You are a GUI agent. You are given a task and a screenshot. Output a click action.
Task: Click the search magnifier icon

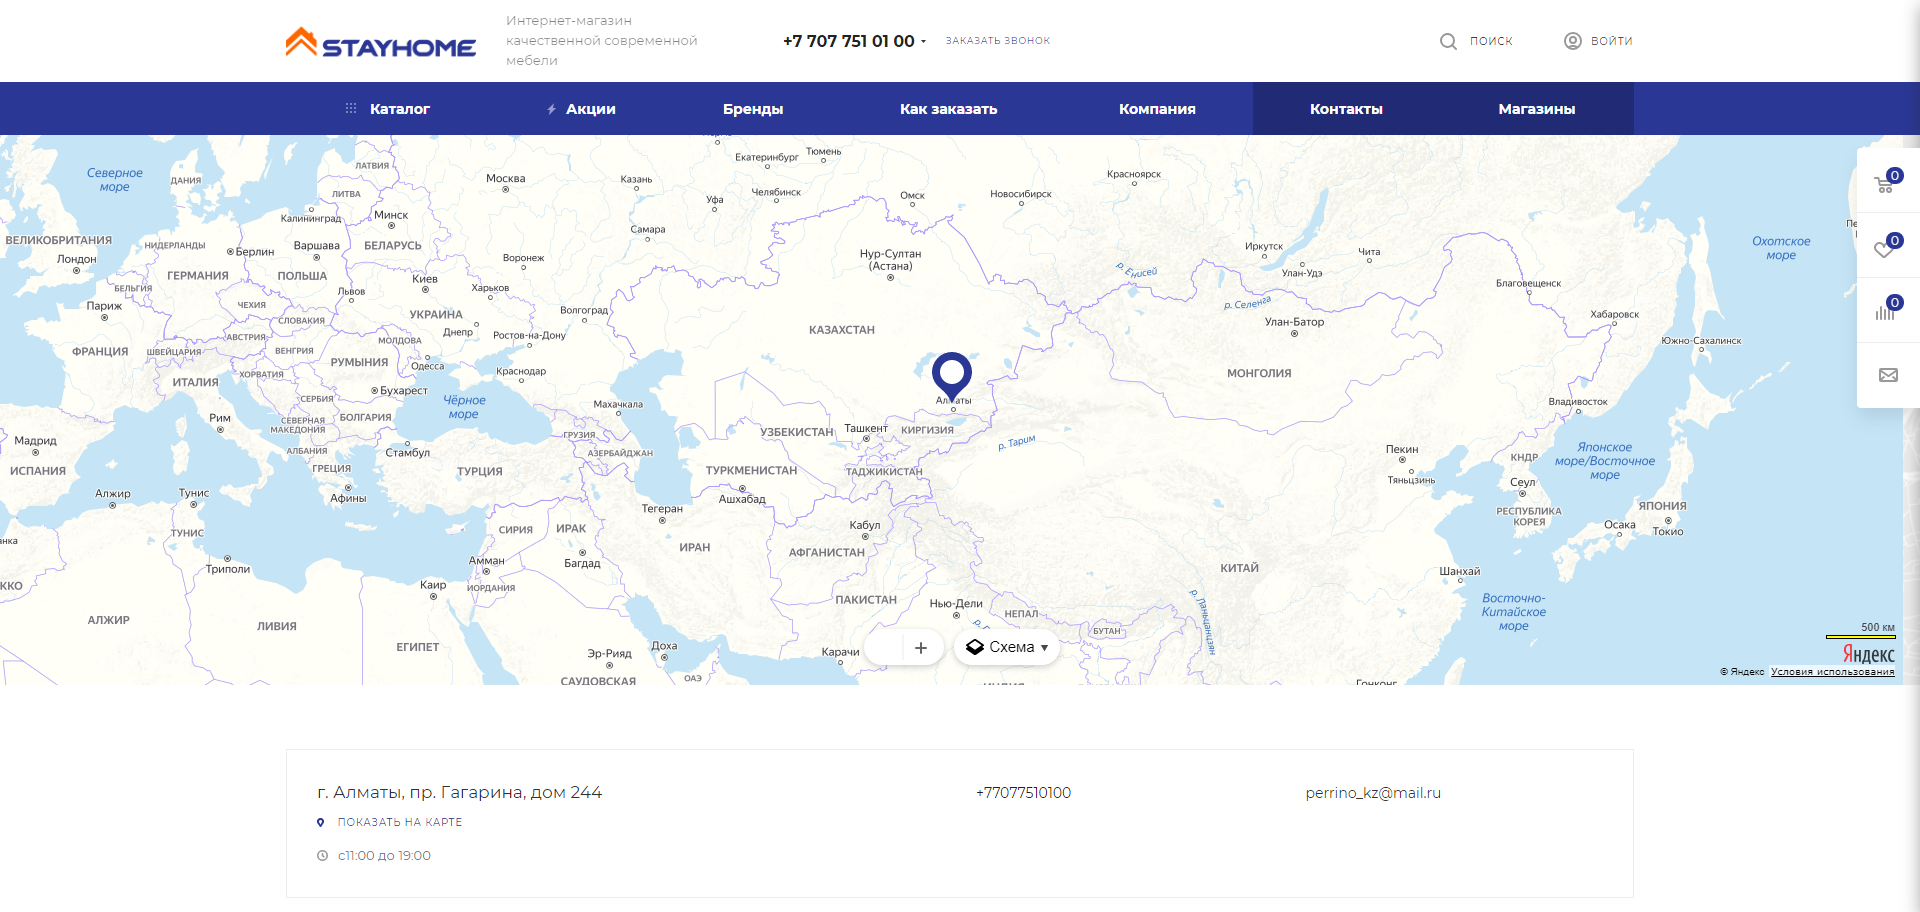(1448, 41)
